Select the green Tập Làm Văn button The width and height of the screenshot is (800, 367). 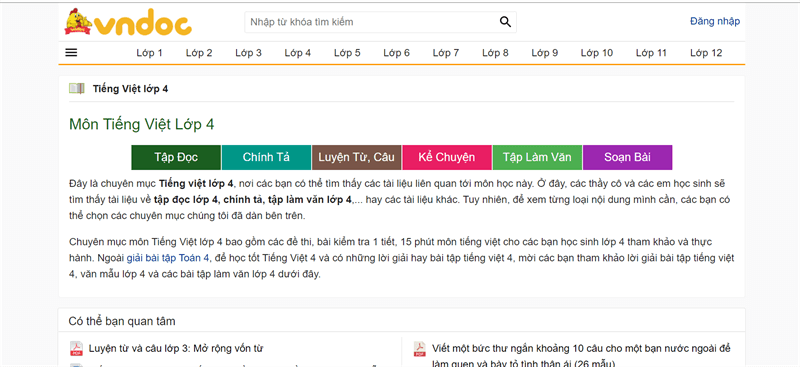[537, 157]
